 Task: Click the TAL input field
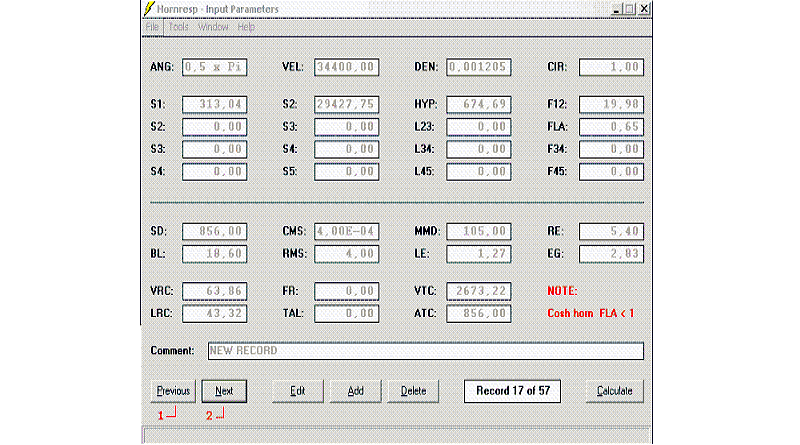346,313
